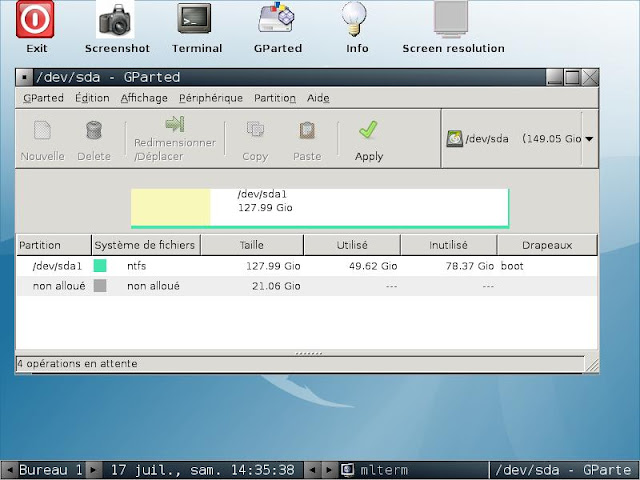Click the 78.37 Gio unused cell
640x480 pixels.
(470, 266)
